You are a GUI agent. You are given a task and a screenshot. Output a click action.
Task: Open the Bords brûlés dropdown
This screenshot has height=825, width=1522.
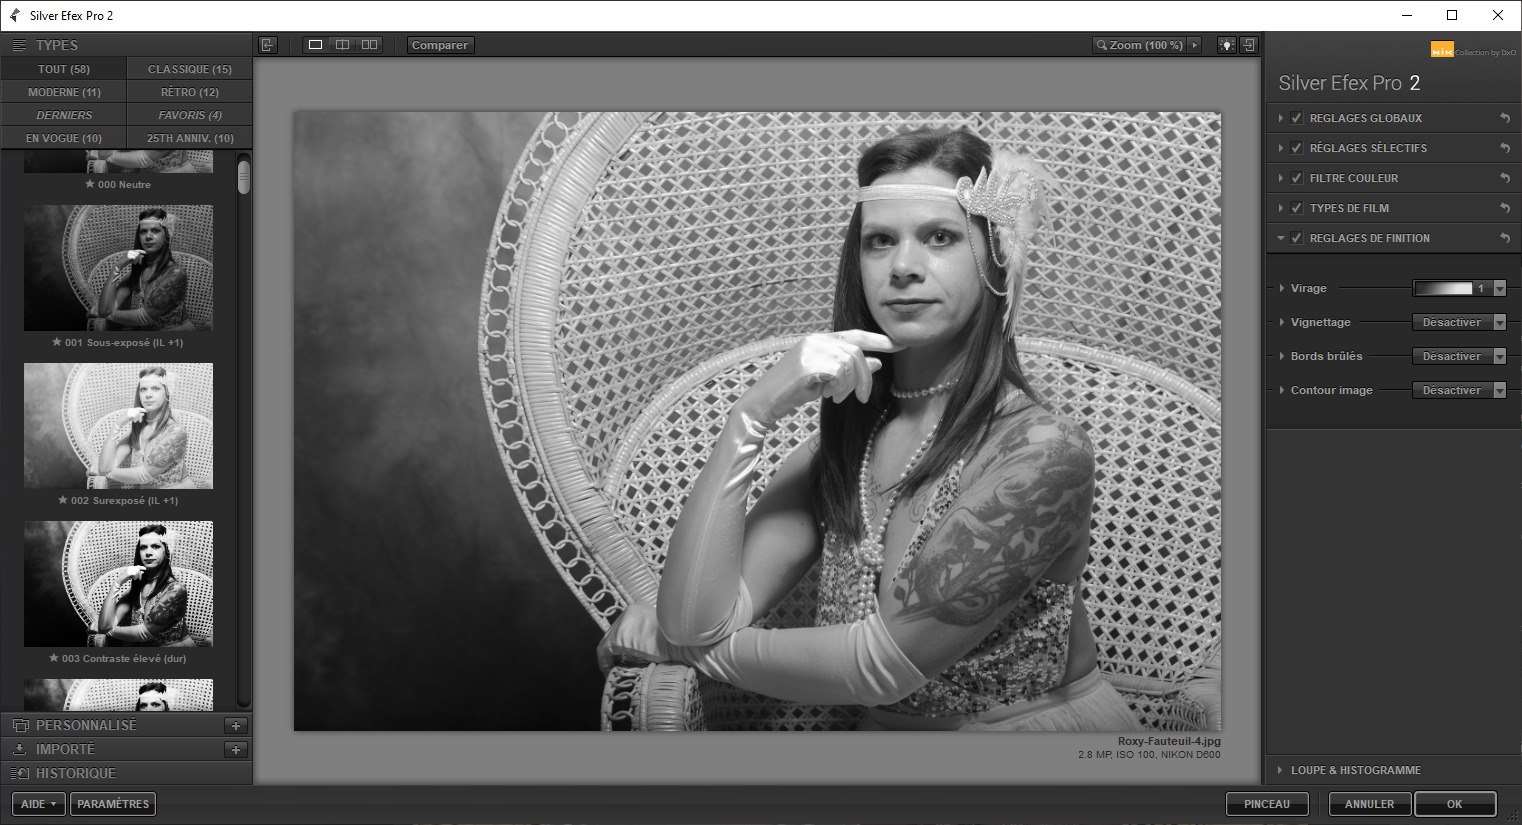(1458, 355)
